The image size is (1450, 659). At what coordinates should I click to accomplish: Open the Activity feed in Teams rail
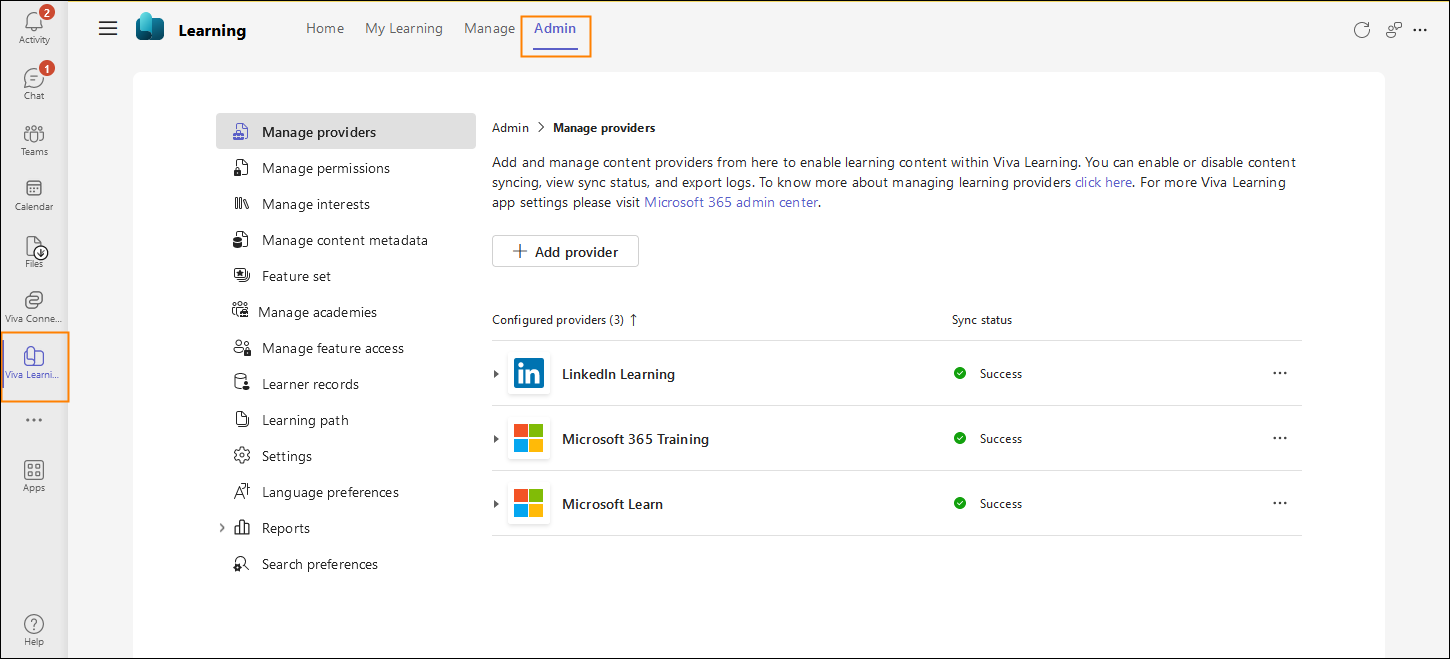coord(34,26)
